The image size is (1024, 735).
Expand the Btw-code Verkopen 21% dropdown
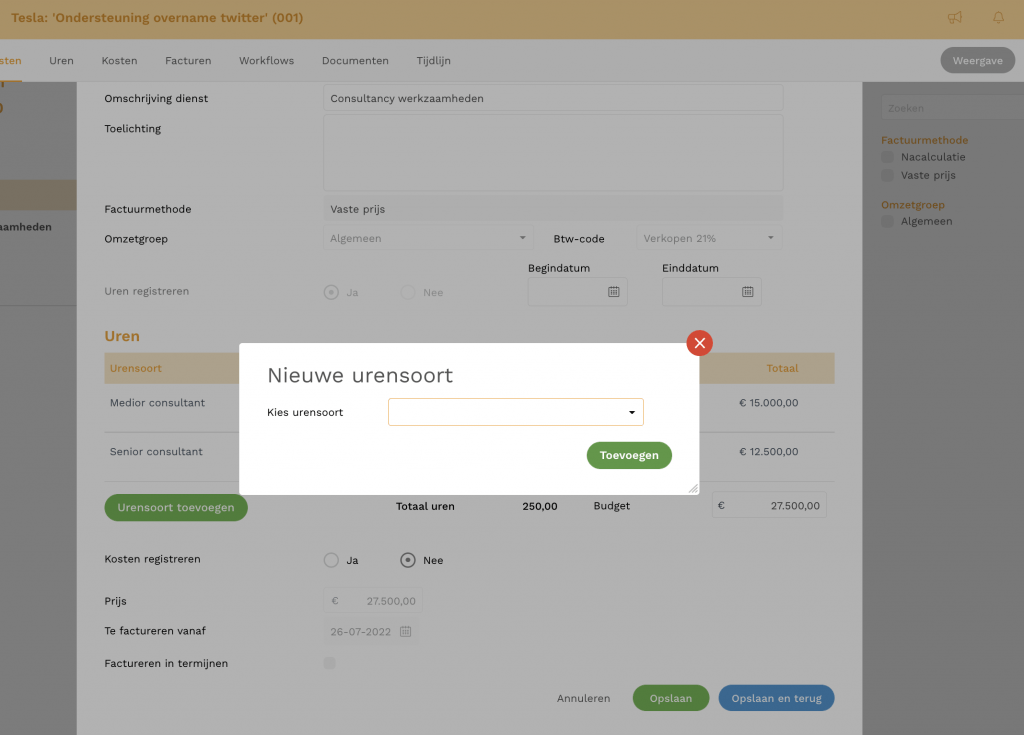click(770, 238)
